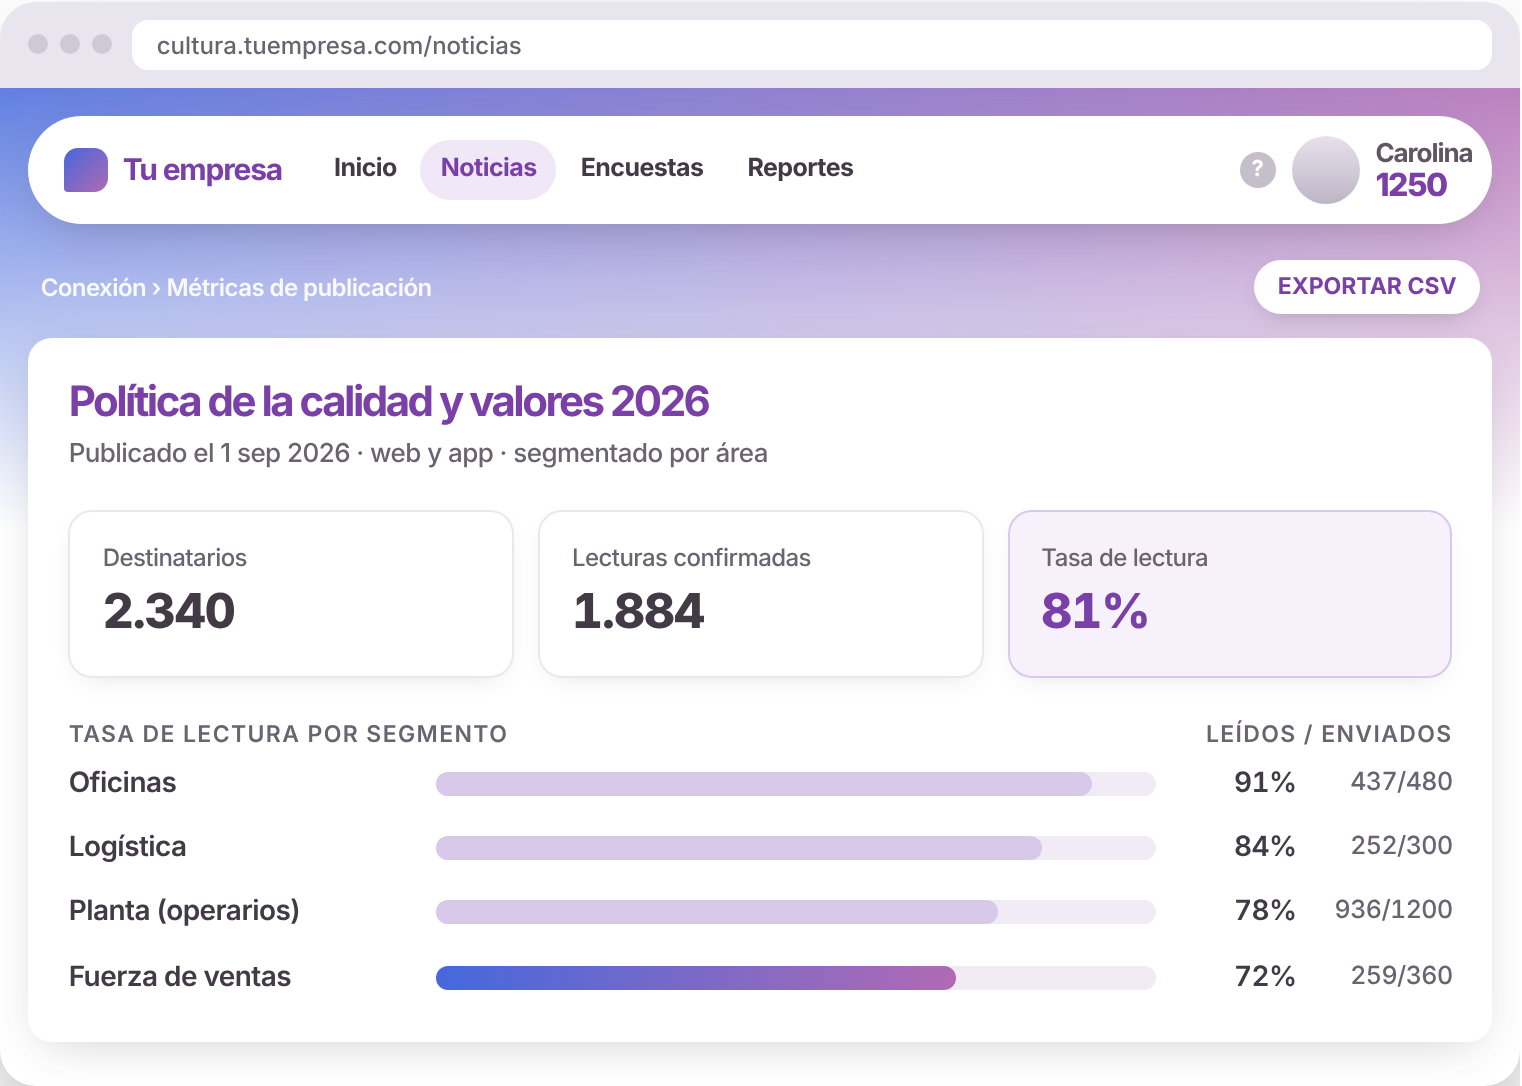The height and width of the screenshot is (1086, 1522).
Task: Select the Noticias tab
Action: (488, 169)
